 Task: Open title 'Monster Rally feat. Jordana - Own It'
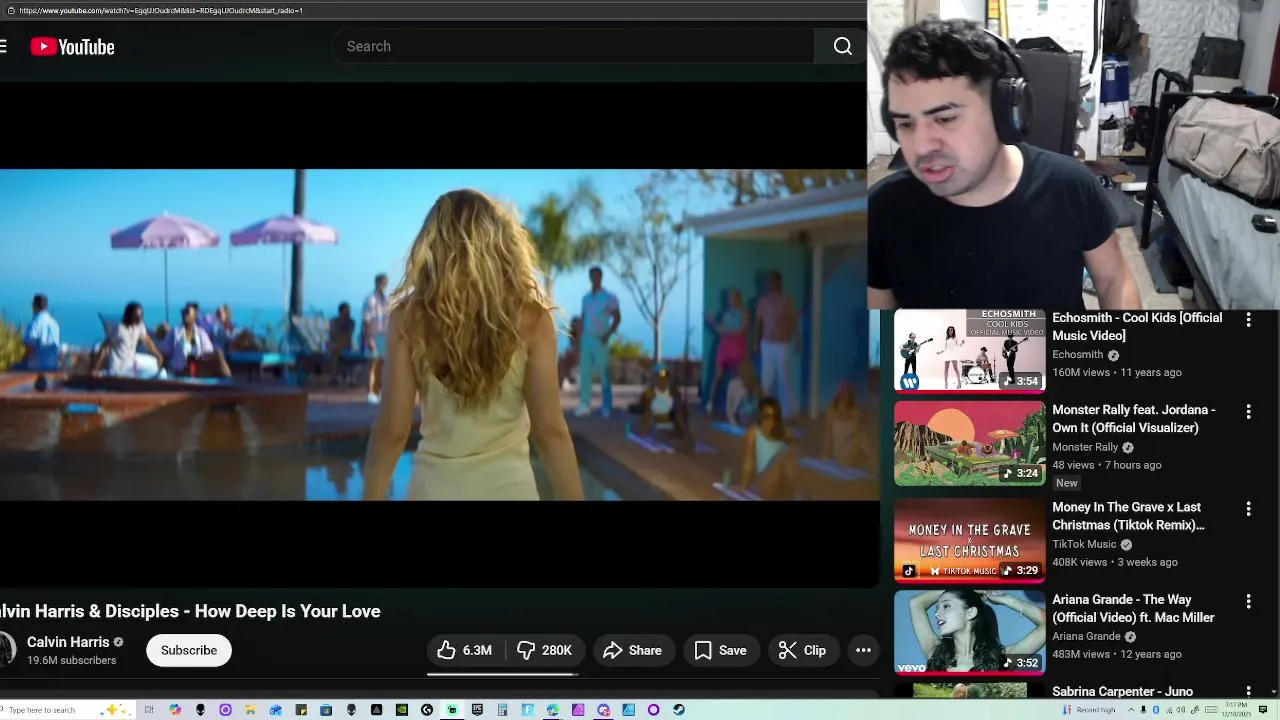click(x=1134, y=418)
